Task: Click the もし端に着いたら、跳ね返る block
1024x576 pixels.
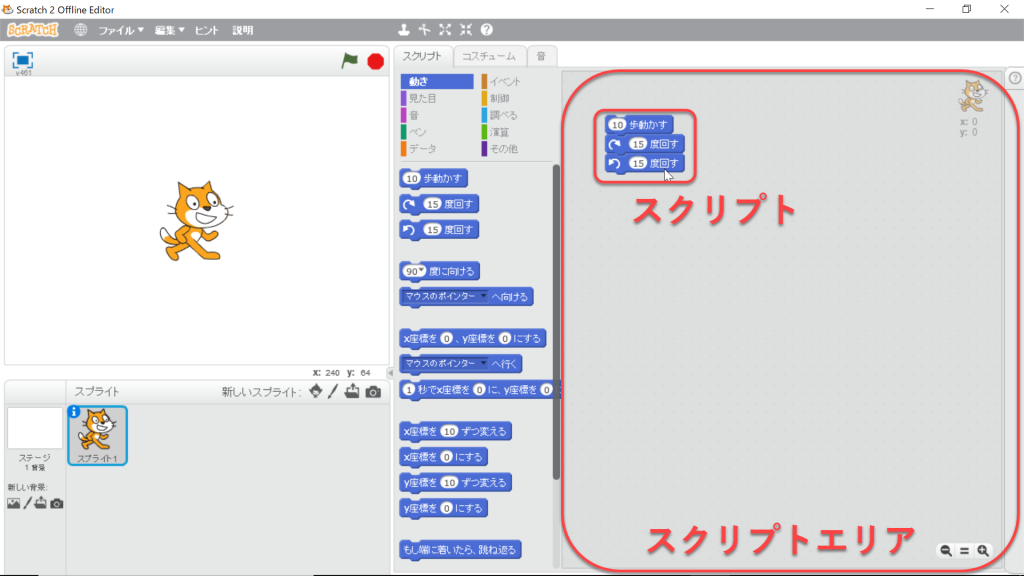Action: coord(460,550)
